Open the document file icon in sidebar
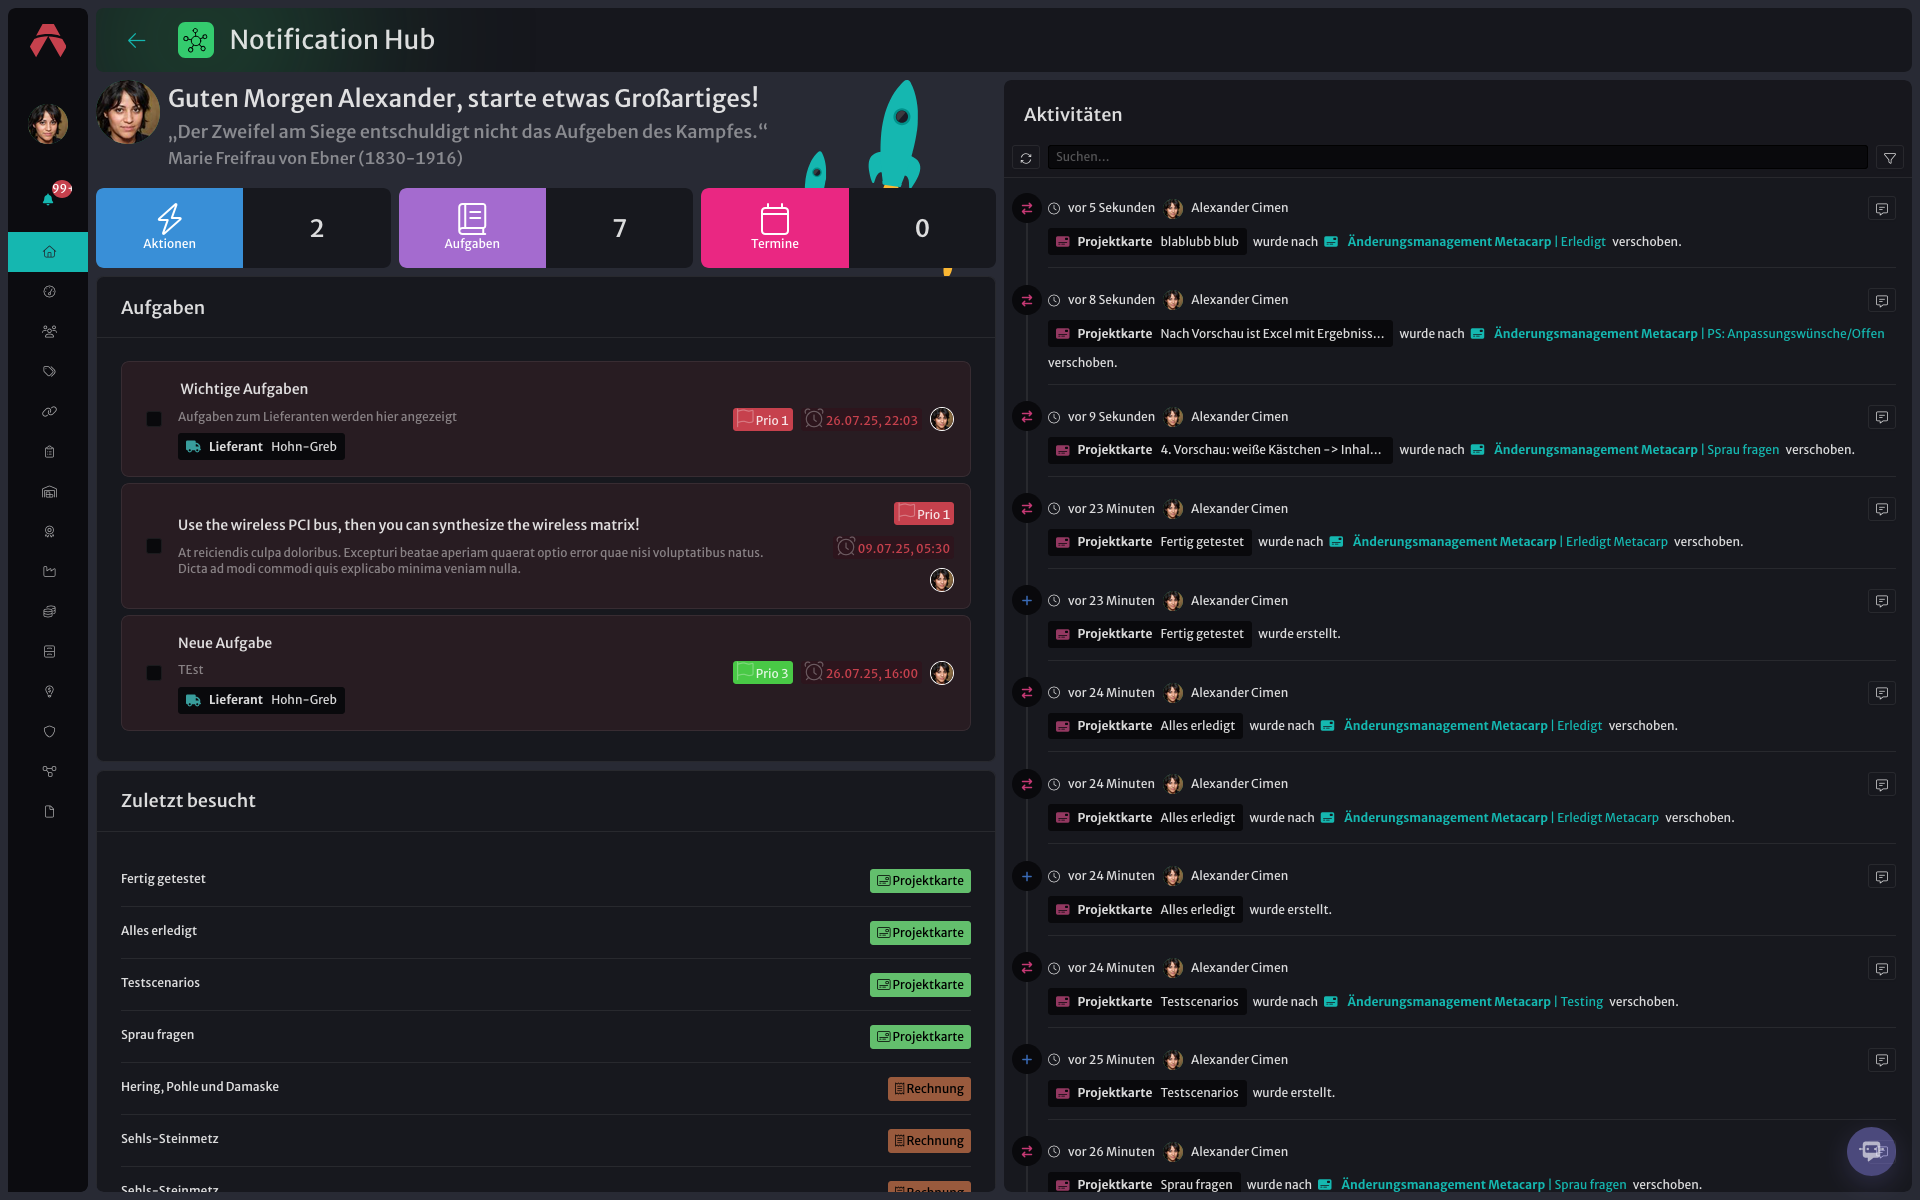 pyautogui.click(x=49, y=812)
